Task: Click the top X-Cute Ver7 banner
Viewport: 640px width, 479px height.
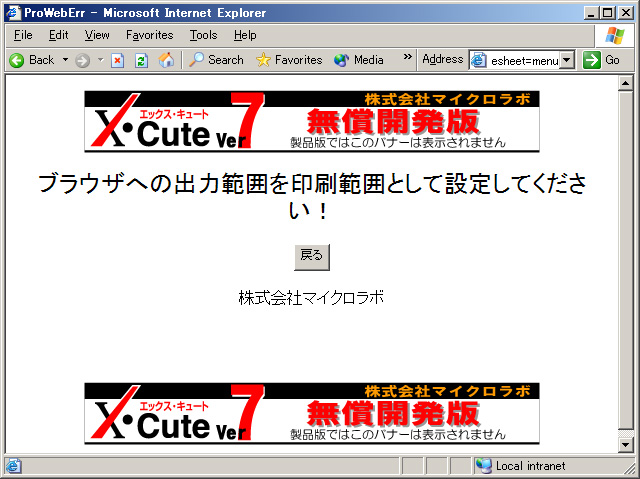Action: [x=312, y=122]
